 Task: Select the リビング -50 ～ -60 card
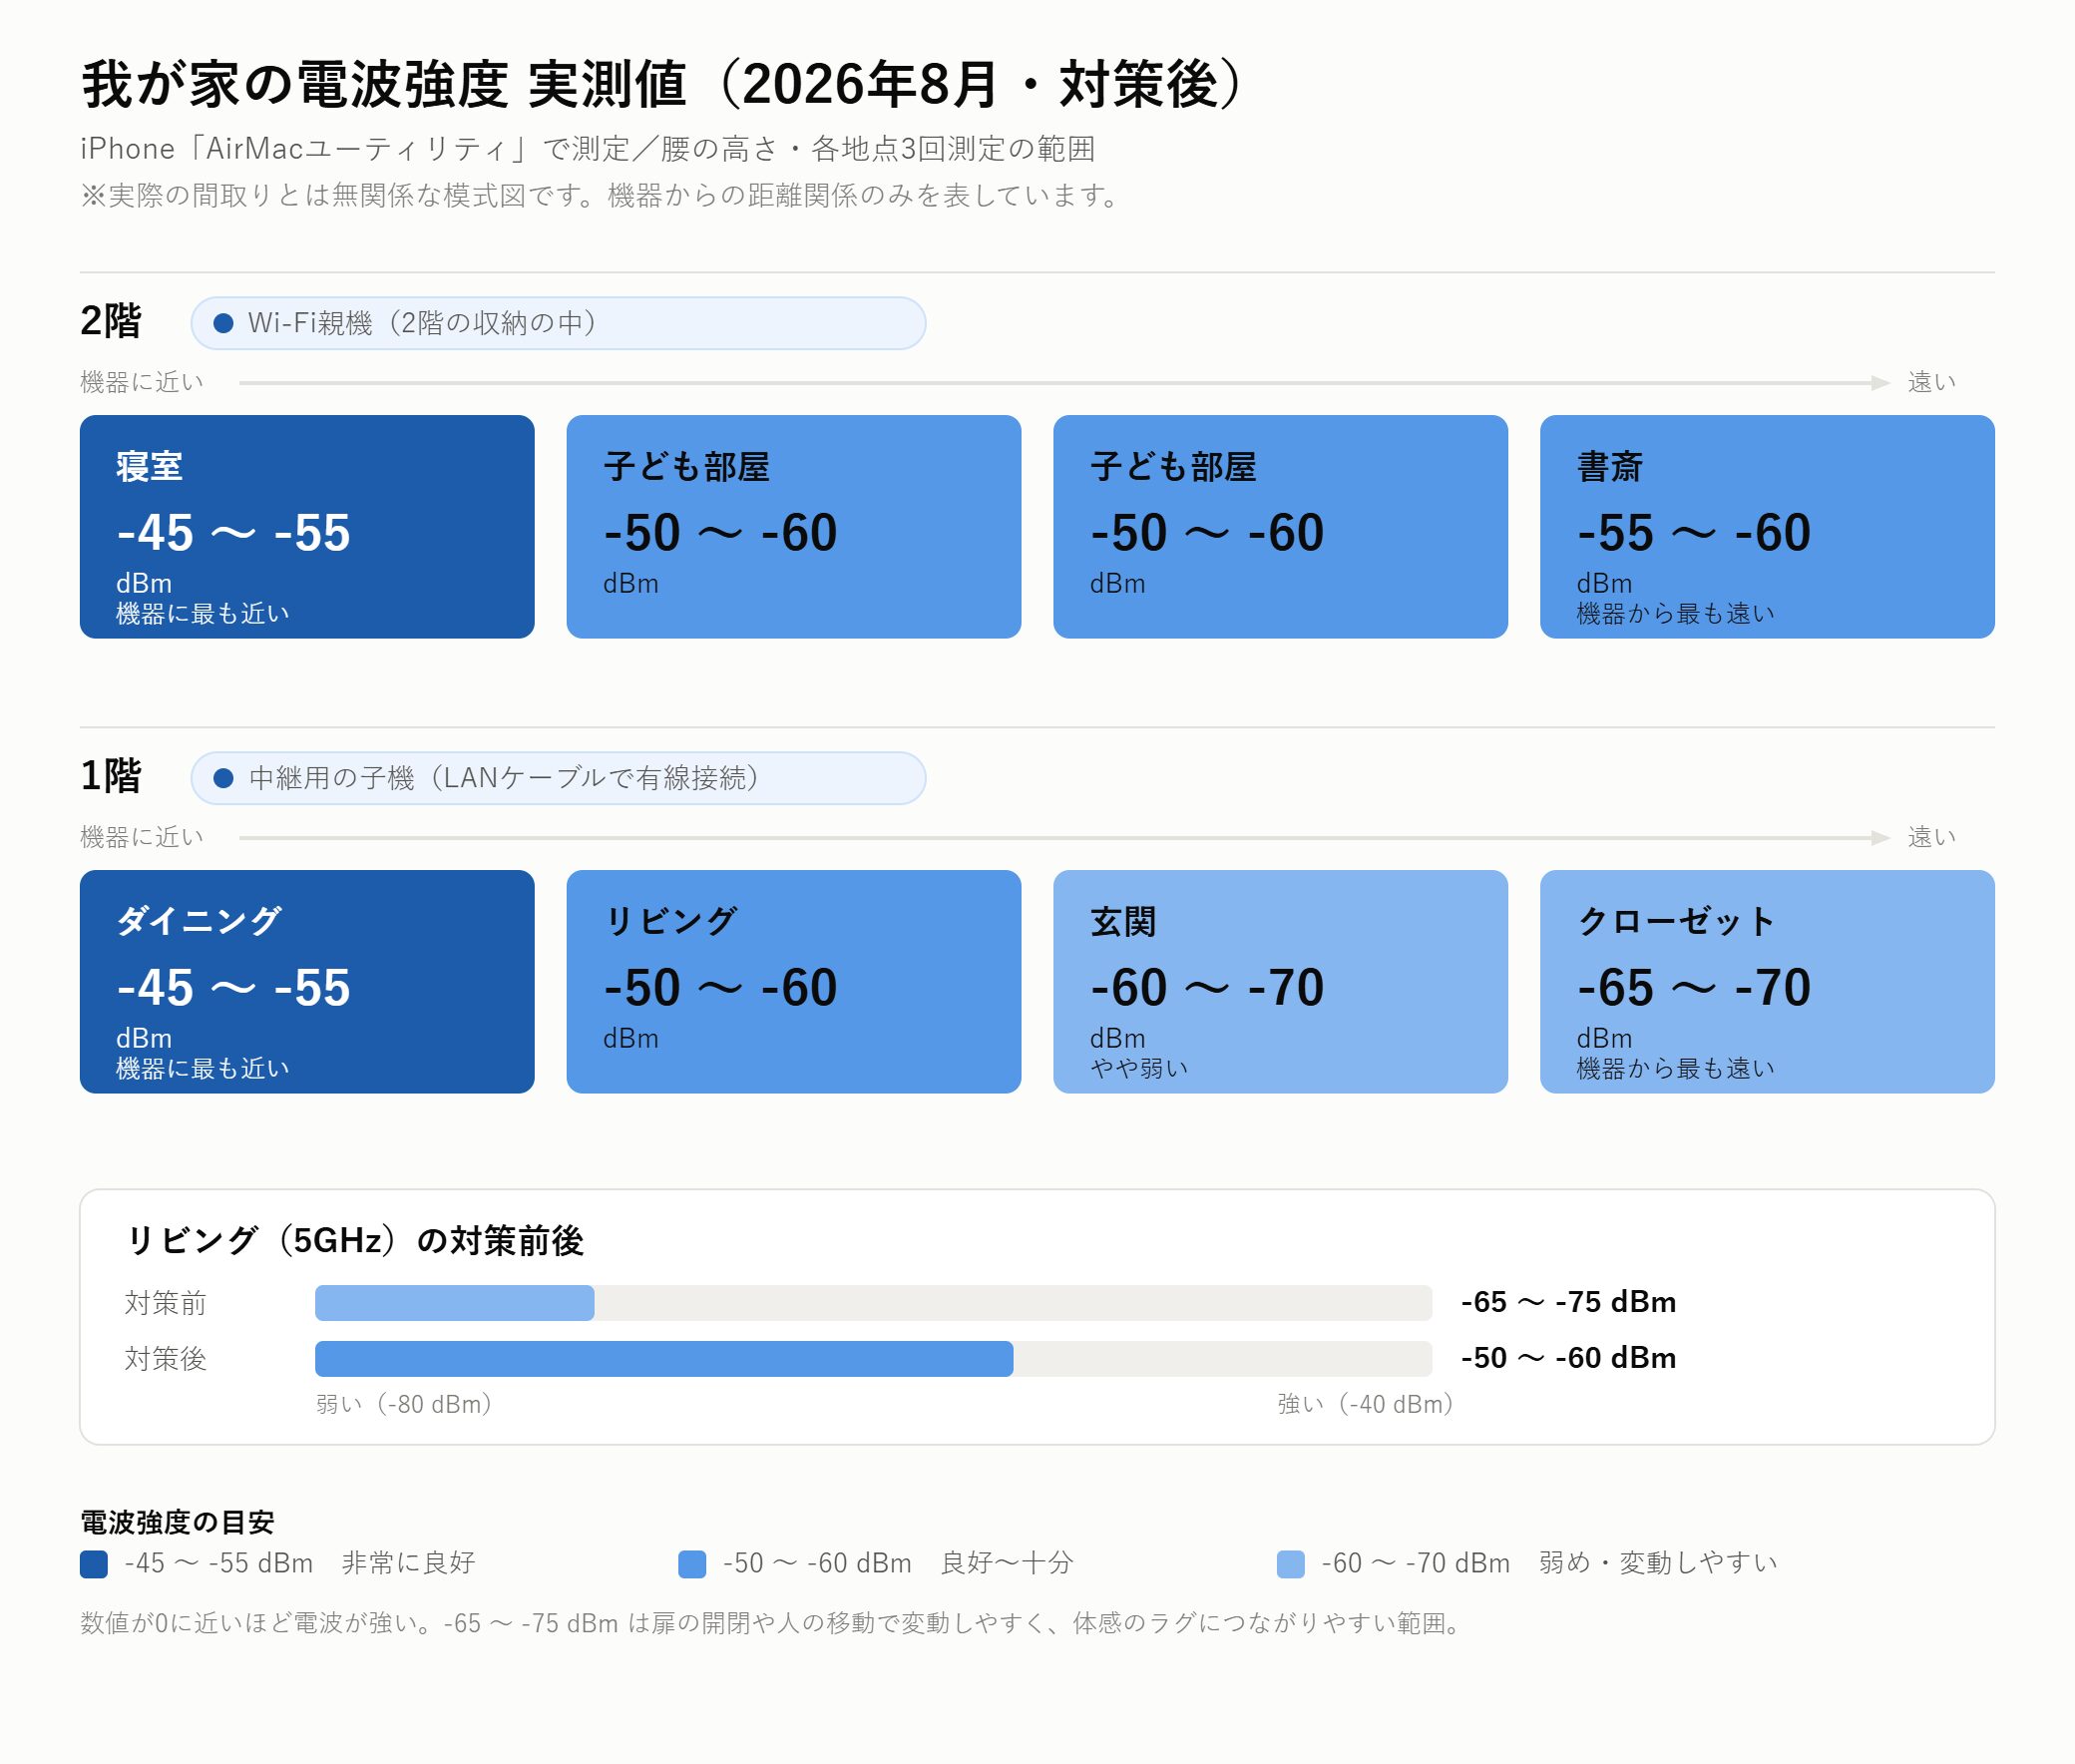pyautogui.click(x=794, y=981)
